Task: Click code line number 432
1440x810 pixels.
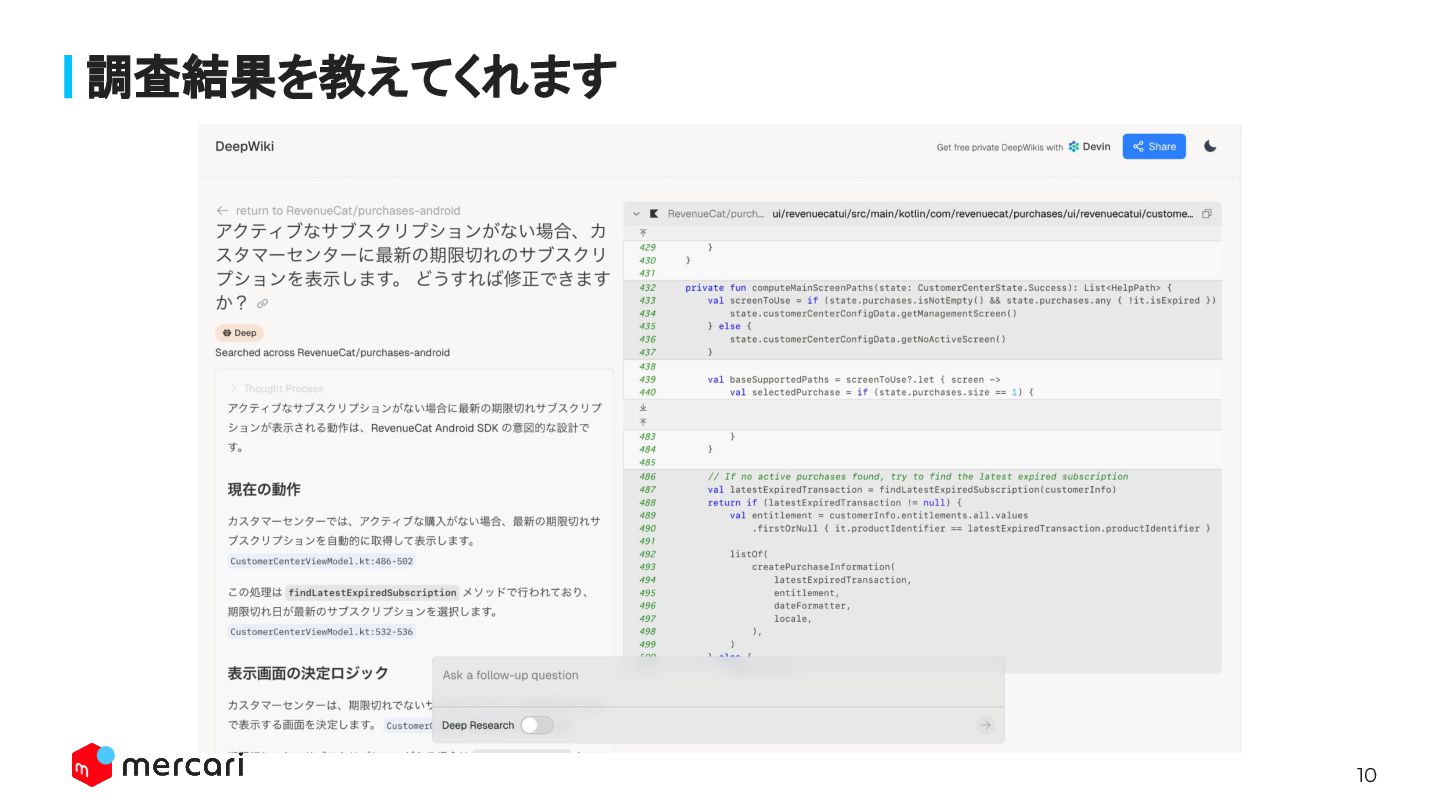Action: 647,287
